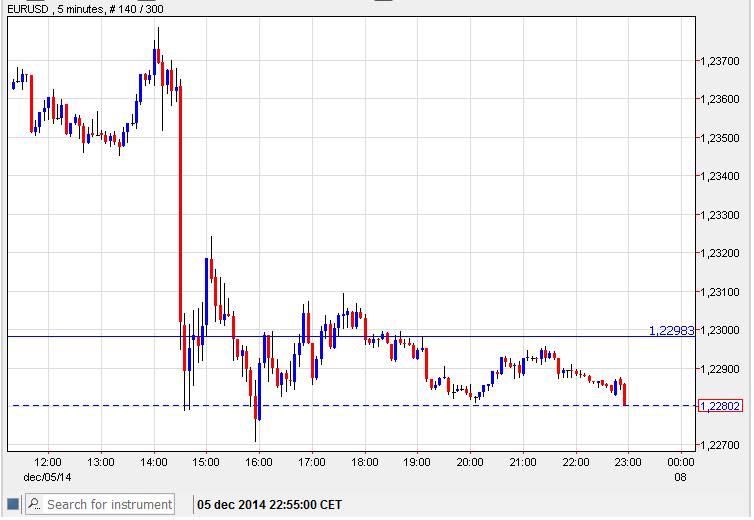Click the magnifier icon in search box

(x=33, y=504)
